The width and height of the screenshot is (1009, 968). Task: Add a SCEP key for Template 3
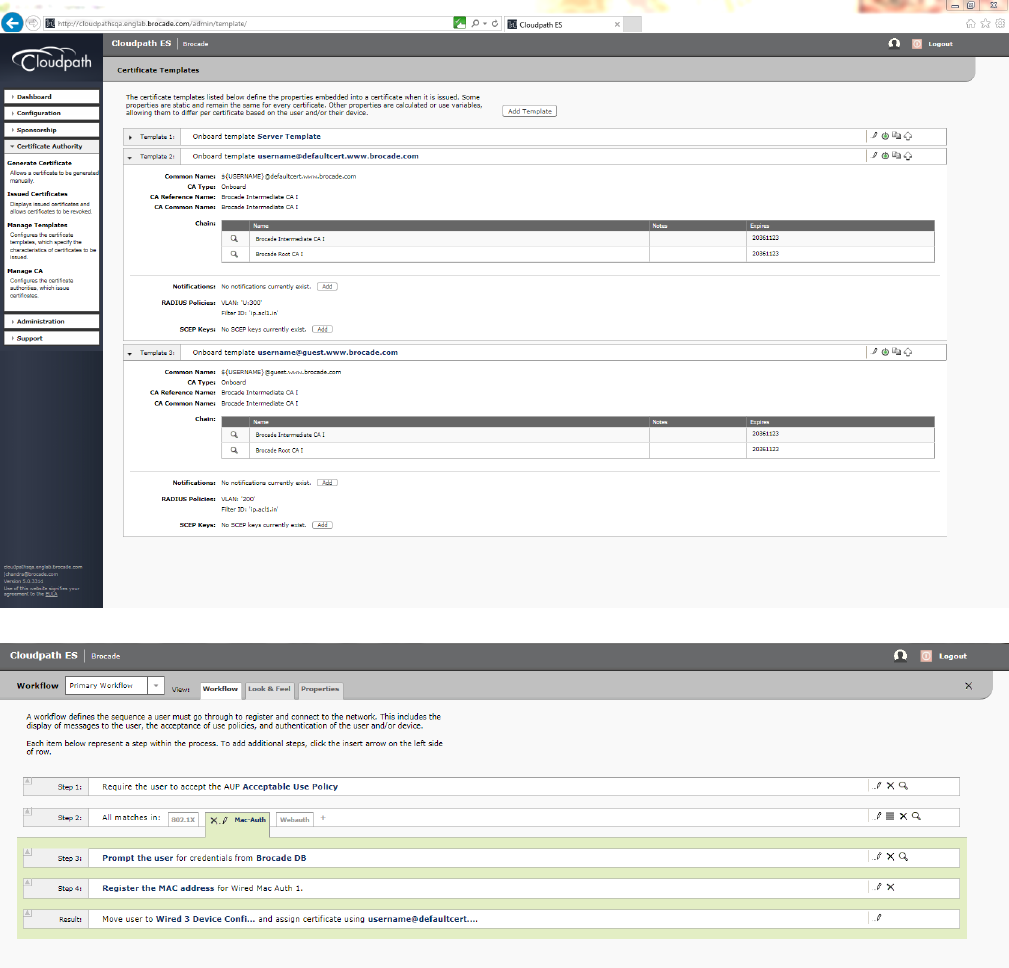click(x=322, y=525)
